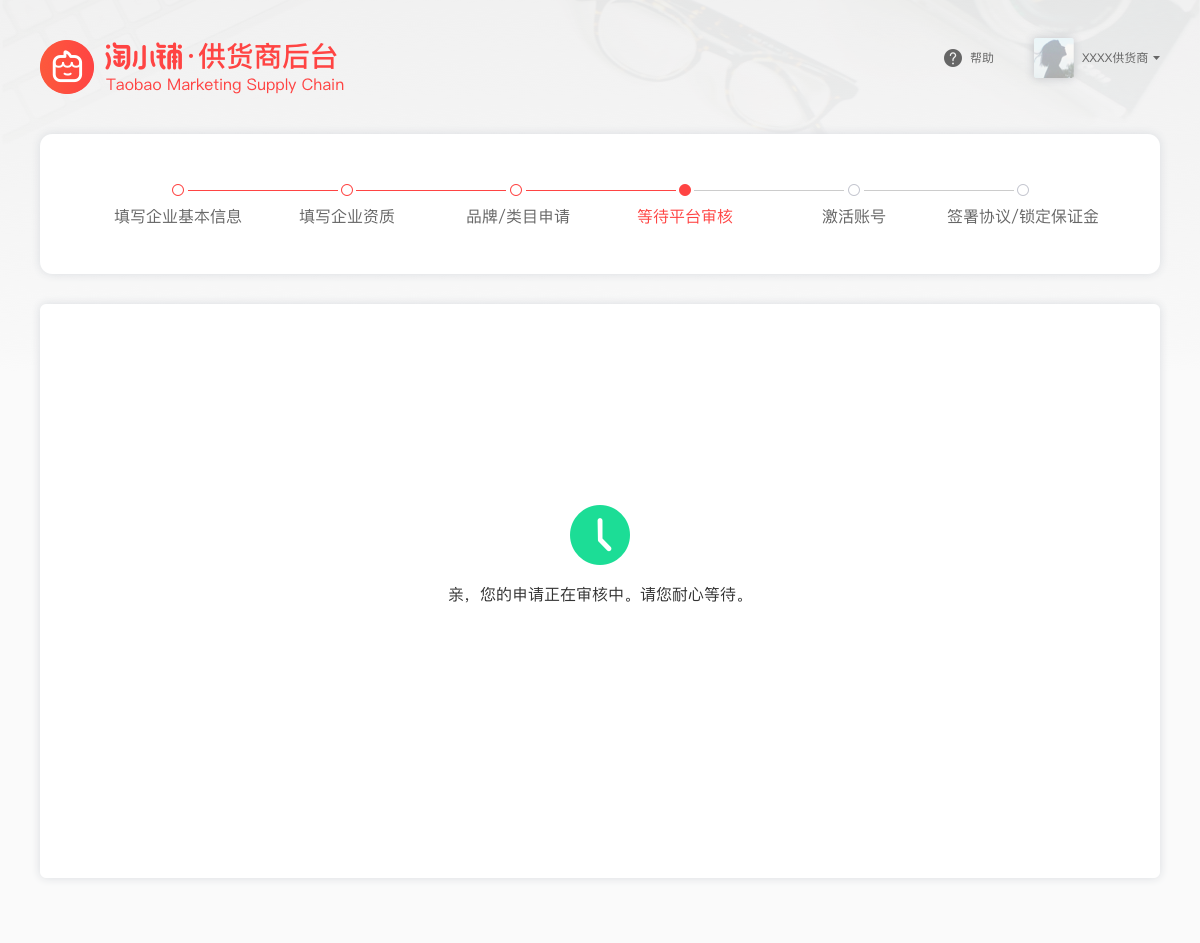Click the 品牌/类目申请 step label

(518, 217)
